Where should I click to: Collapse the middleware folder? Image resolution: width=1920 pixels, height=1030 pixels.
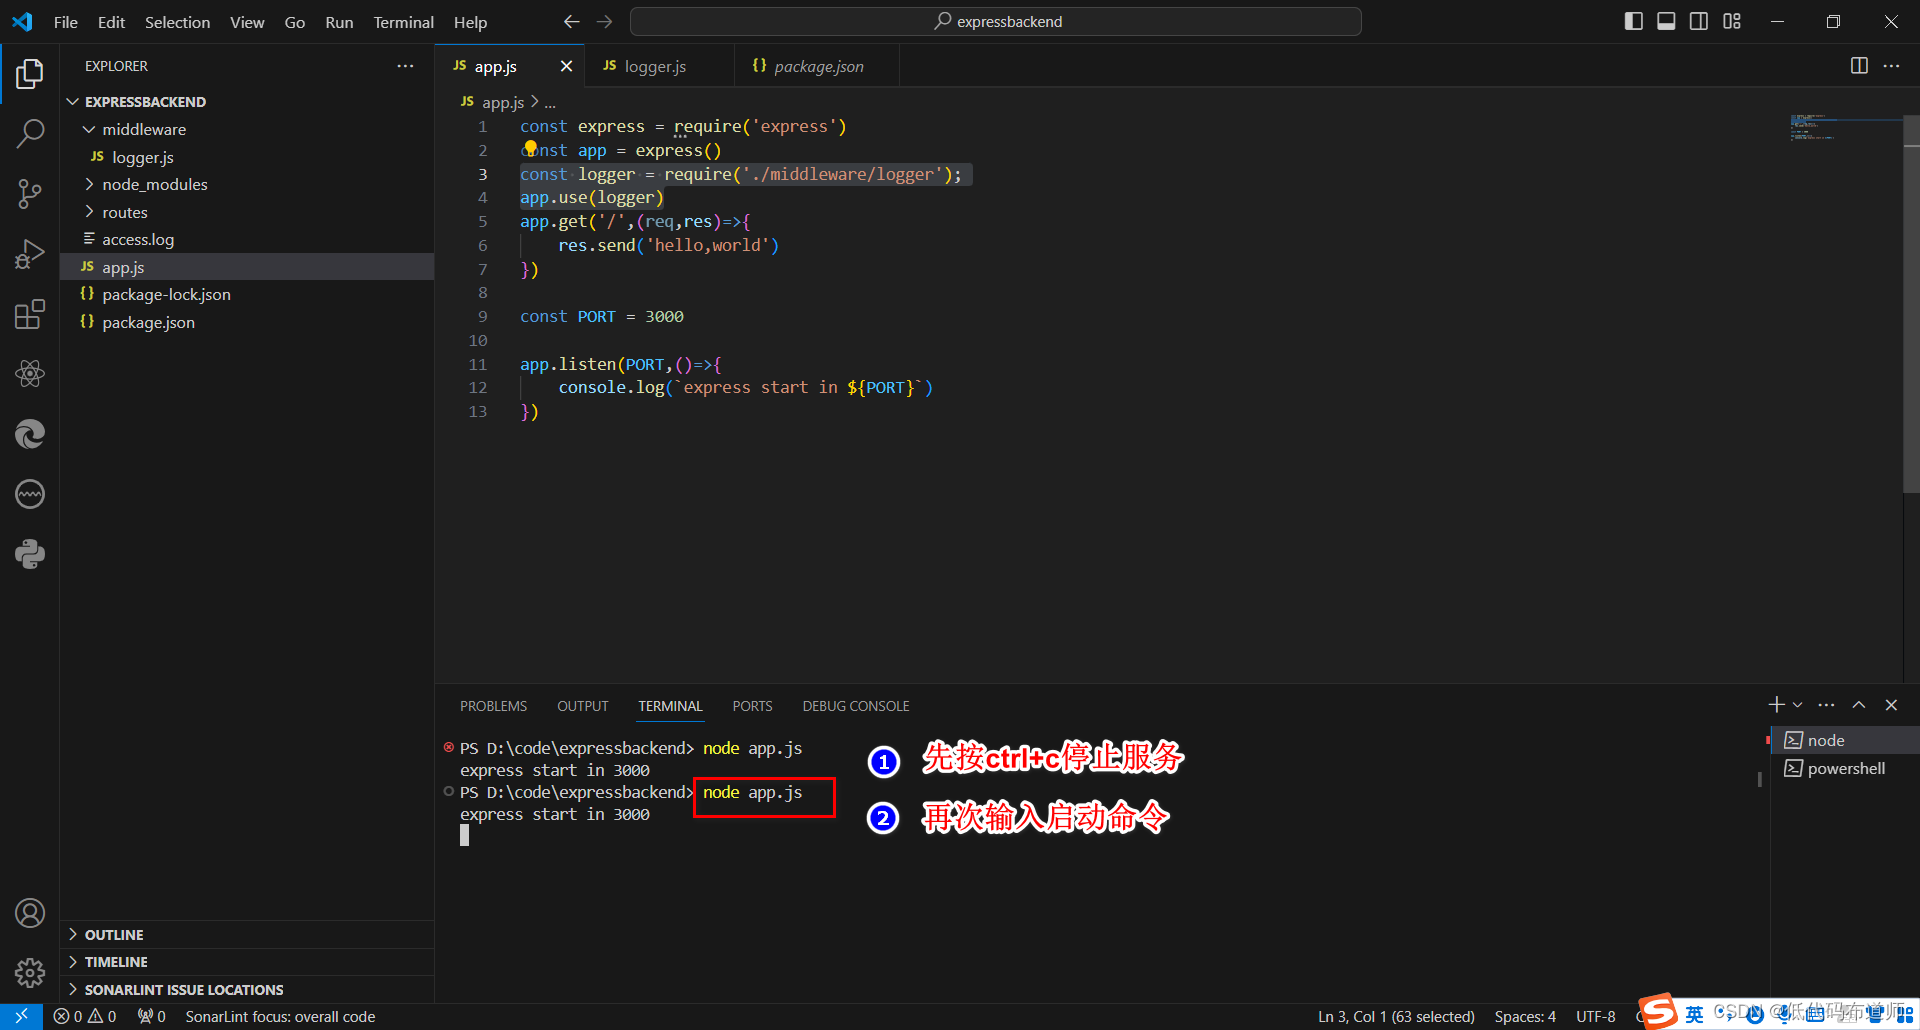point(247,129)
